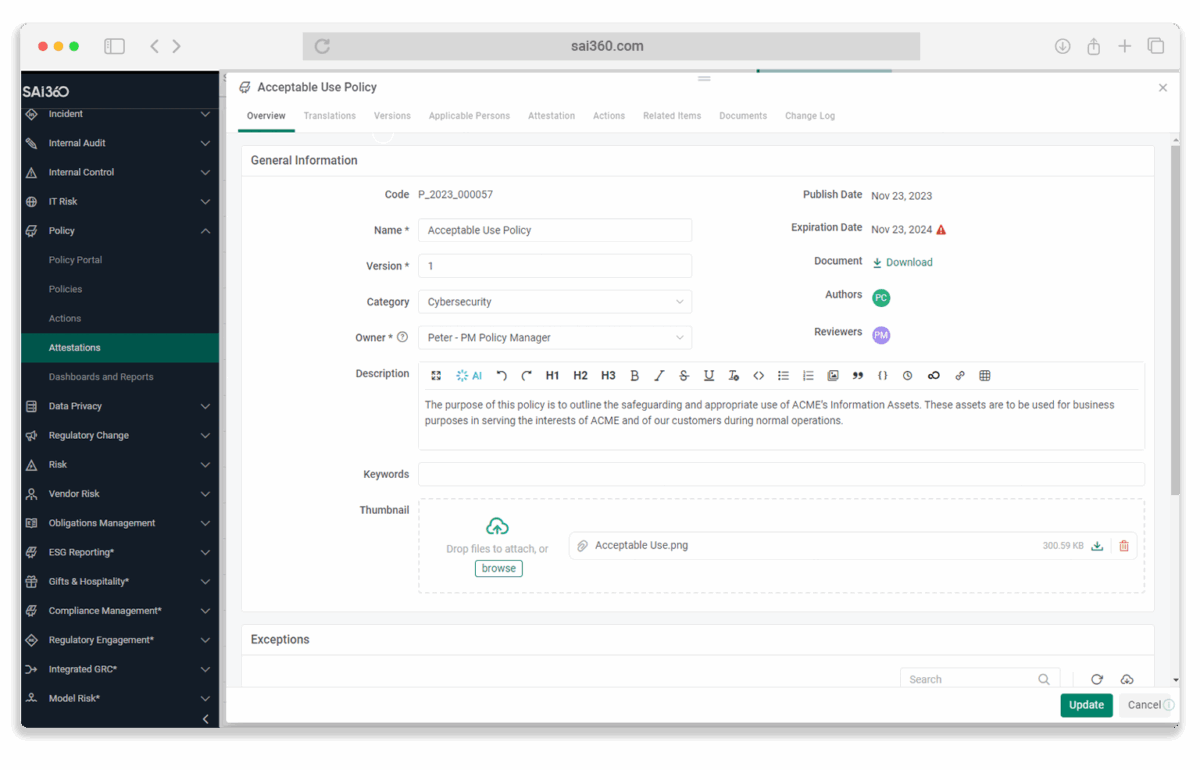This screenshot has height=770, width=1200.
Task: Delete the Acceptable Use.png thumbnail
Action: coord(1124,546)
